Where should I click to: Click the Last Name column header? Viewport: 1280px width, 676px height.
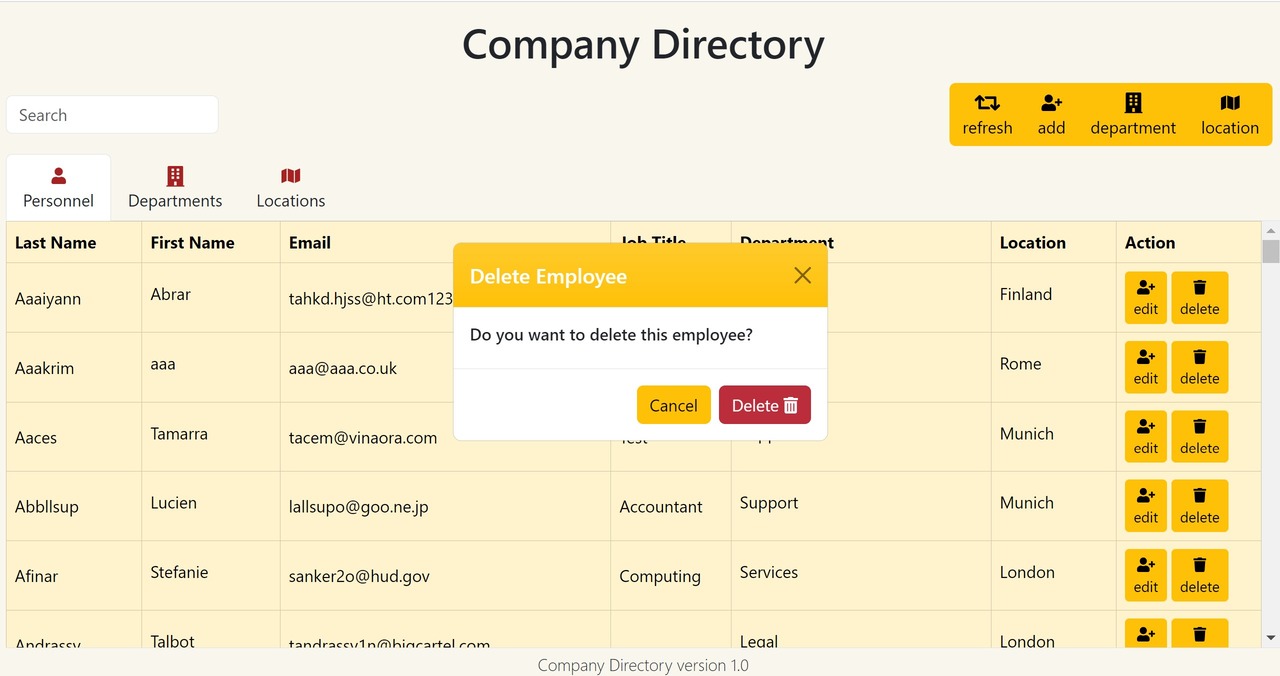56,243
